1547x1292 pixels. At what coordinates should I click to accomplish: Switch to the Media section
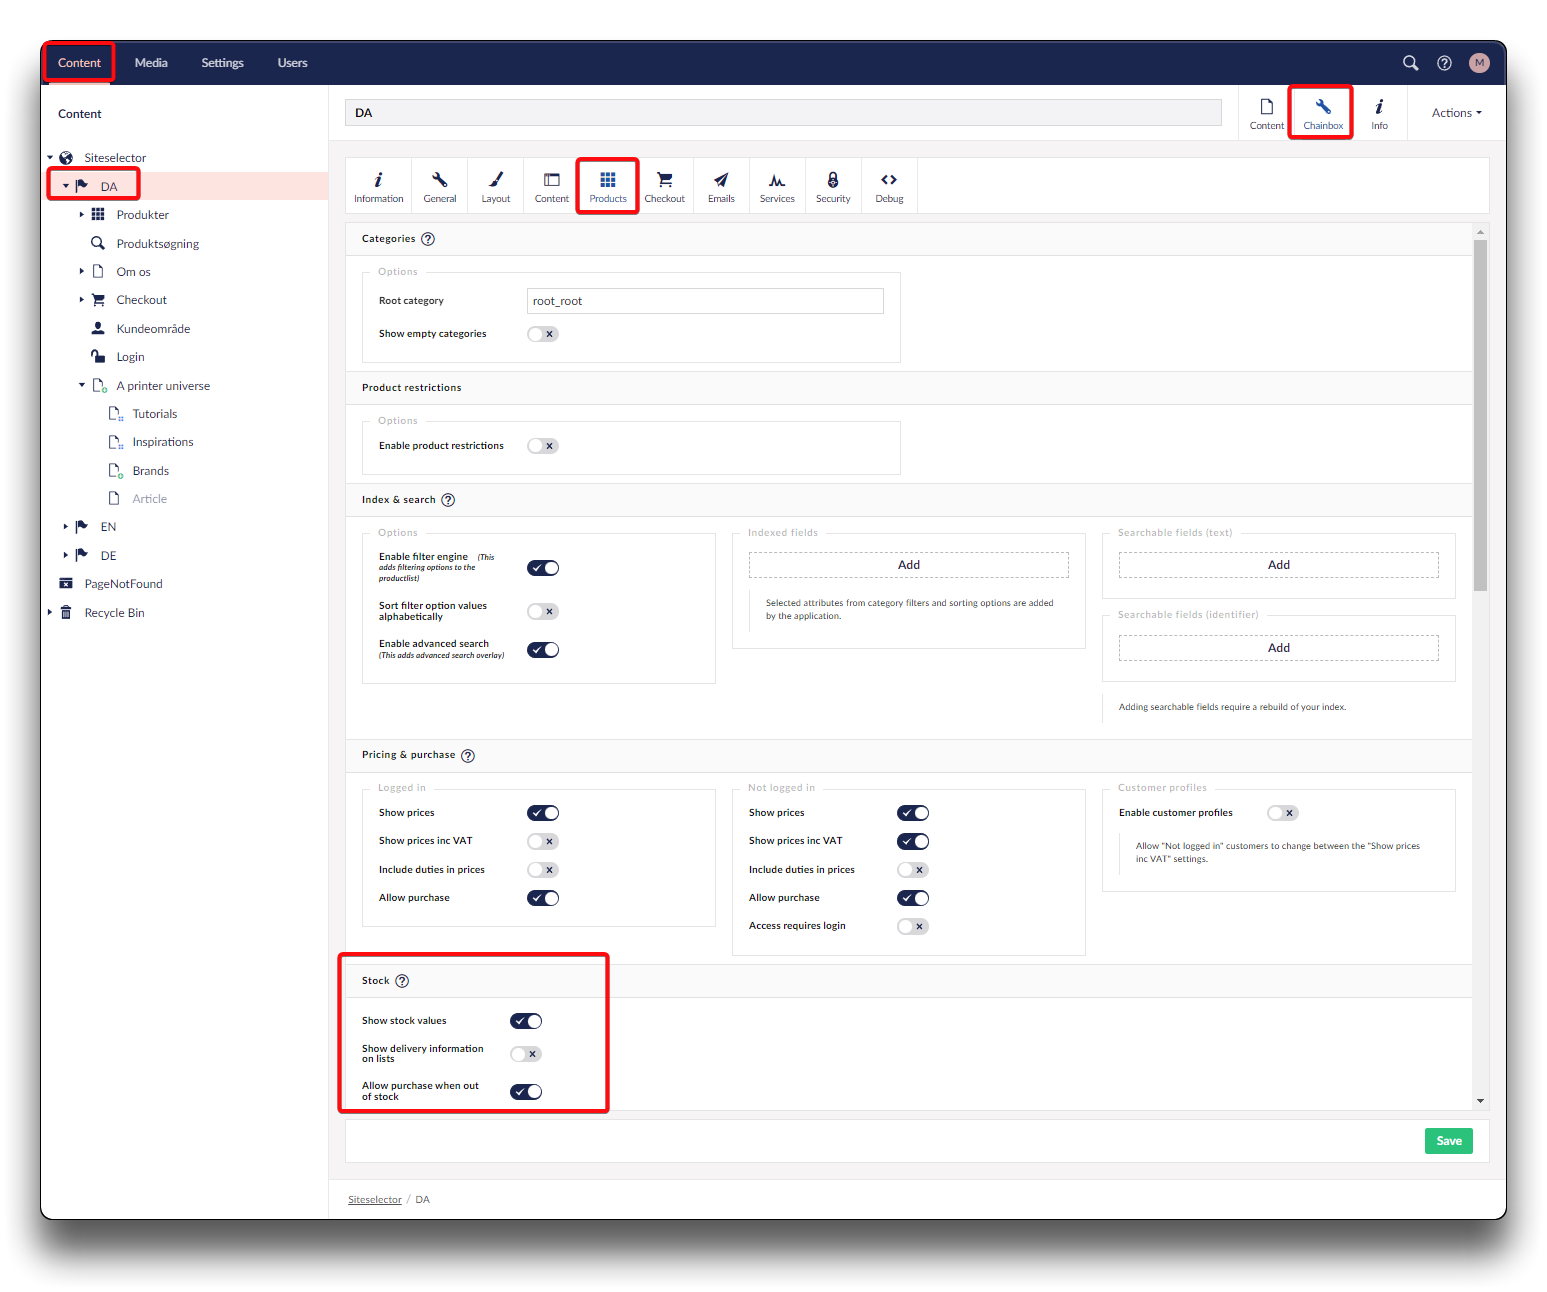[151, 63]
